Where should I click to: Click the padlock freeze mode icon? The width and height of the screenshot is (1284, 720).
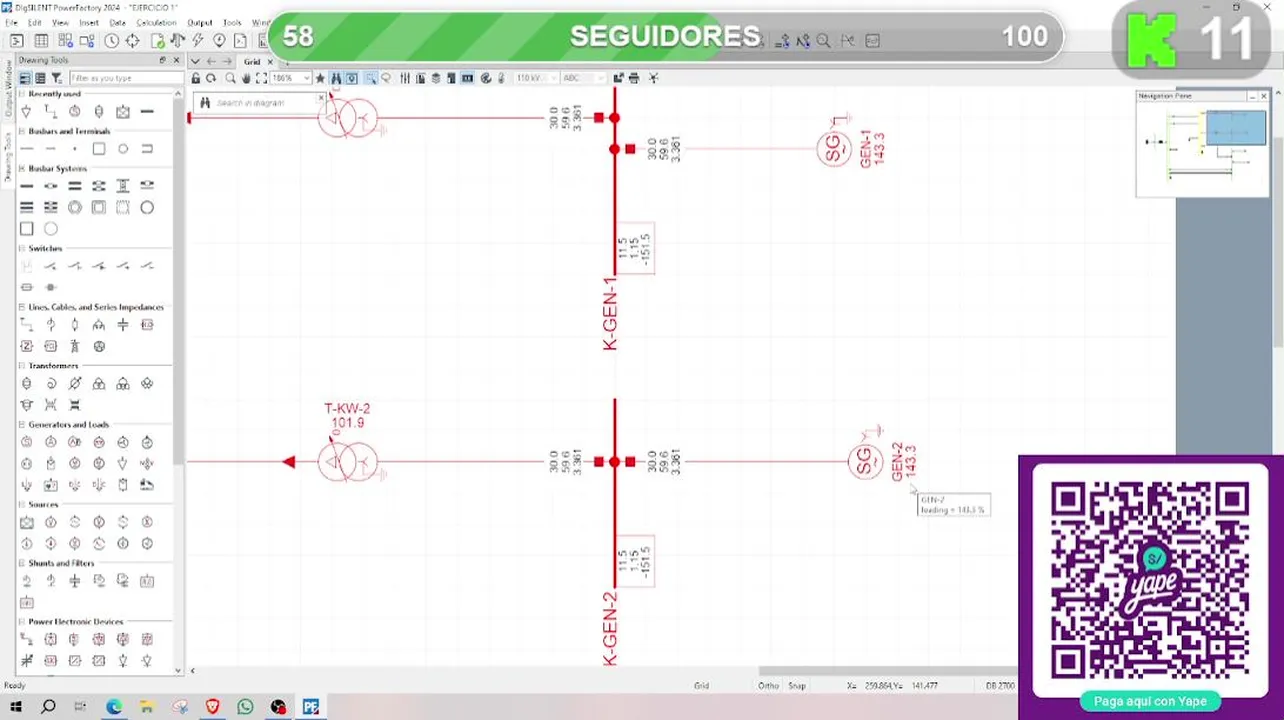click(x=196, y=78)
